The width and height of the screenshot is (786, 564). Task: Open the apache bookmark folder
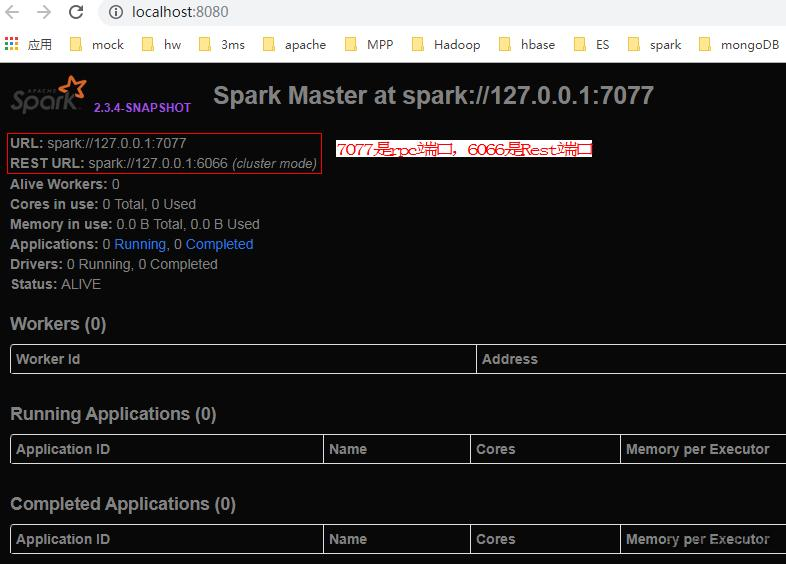tap(294, 45)
